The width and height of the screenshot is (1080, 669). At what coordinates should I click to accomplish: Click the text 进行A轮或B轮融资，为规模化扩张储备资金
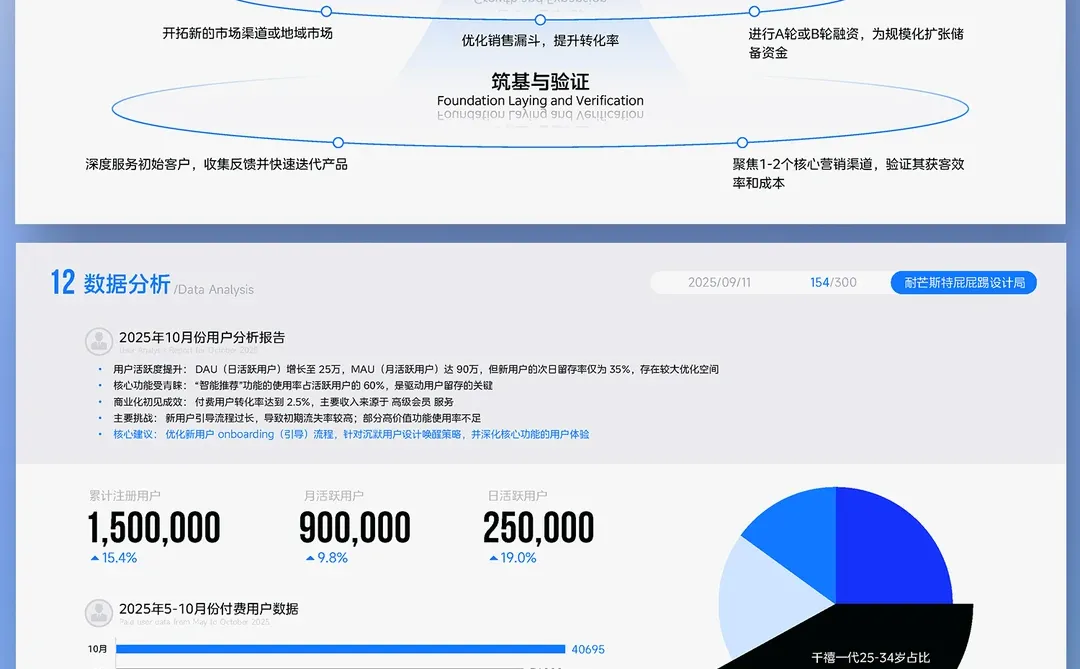856,43
